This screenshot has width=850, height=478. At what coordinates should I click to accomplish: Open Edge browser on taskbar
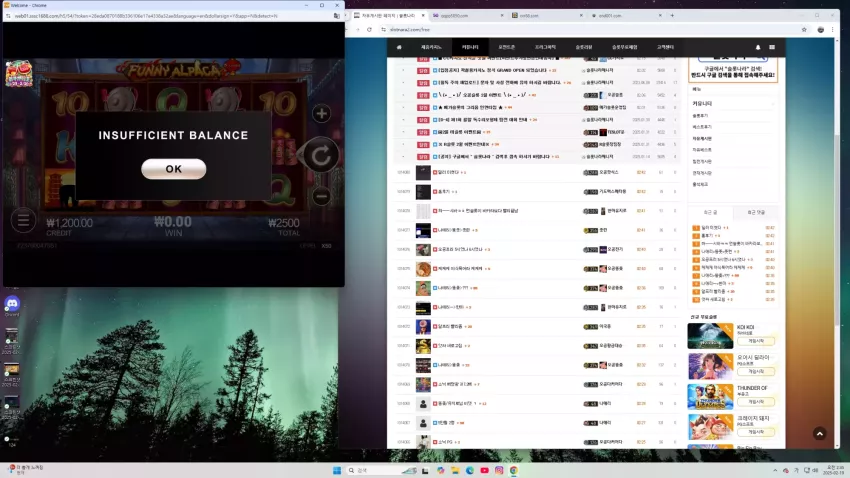pos(469,470)
